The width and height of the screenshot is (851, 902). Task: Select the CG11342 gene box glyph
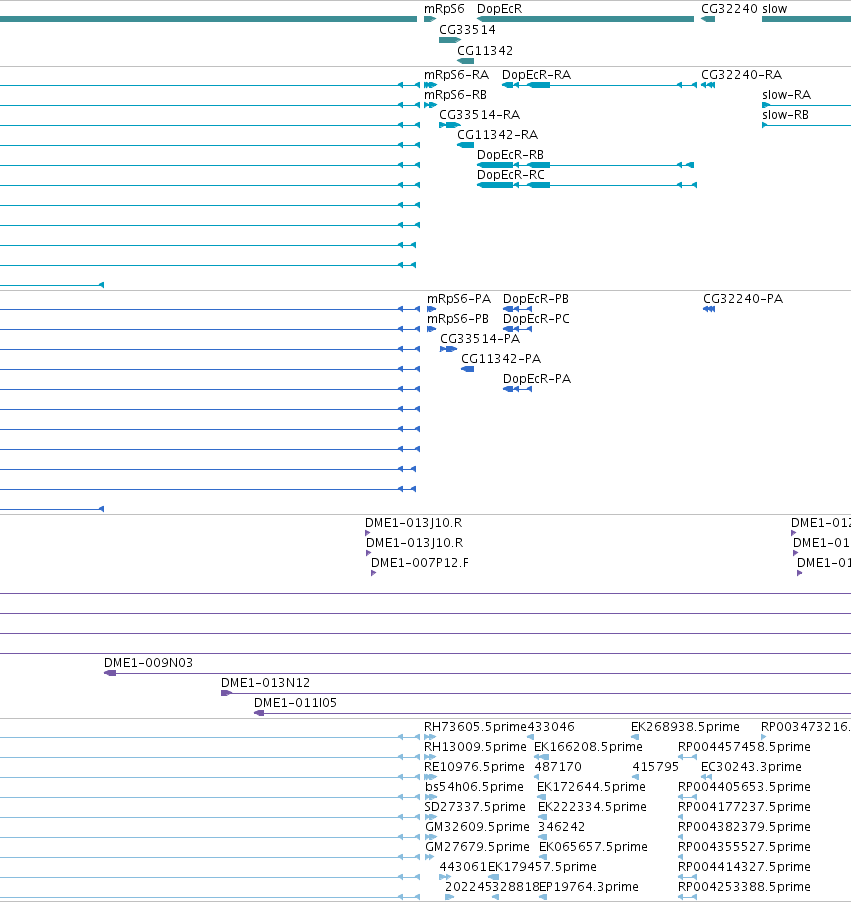pos(465,61)
